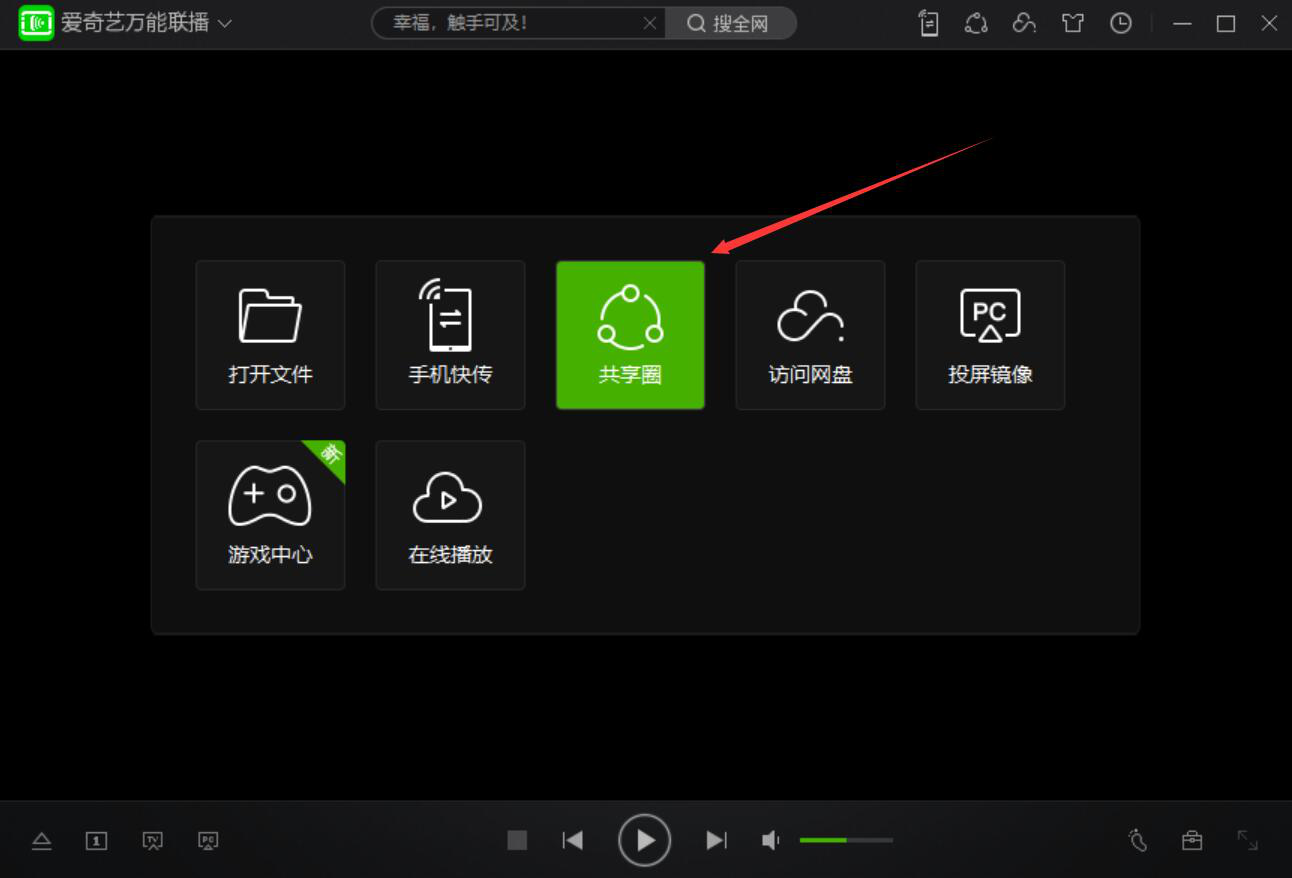The width and height of the screenshot is (1292, 878).
Task: Click the boxed number 1 icon
Action: pyautogui.click(x=96, y=841)
